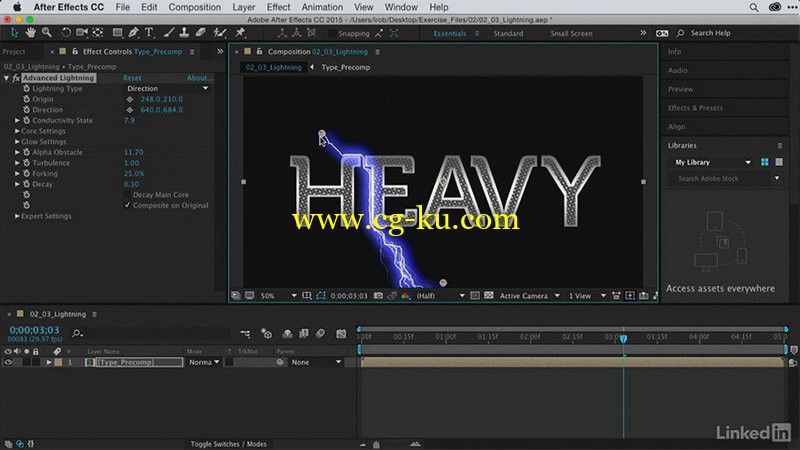Viewport: 800px width, 450px height.
Task: Select the Zoom magnifier tool
Action: click(x=46, y=33)
